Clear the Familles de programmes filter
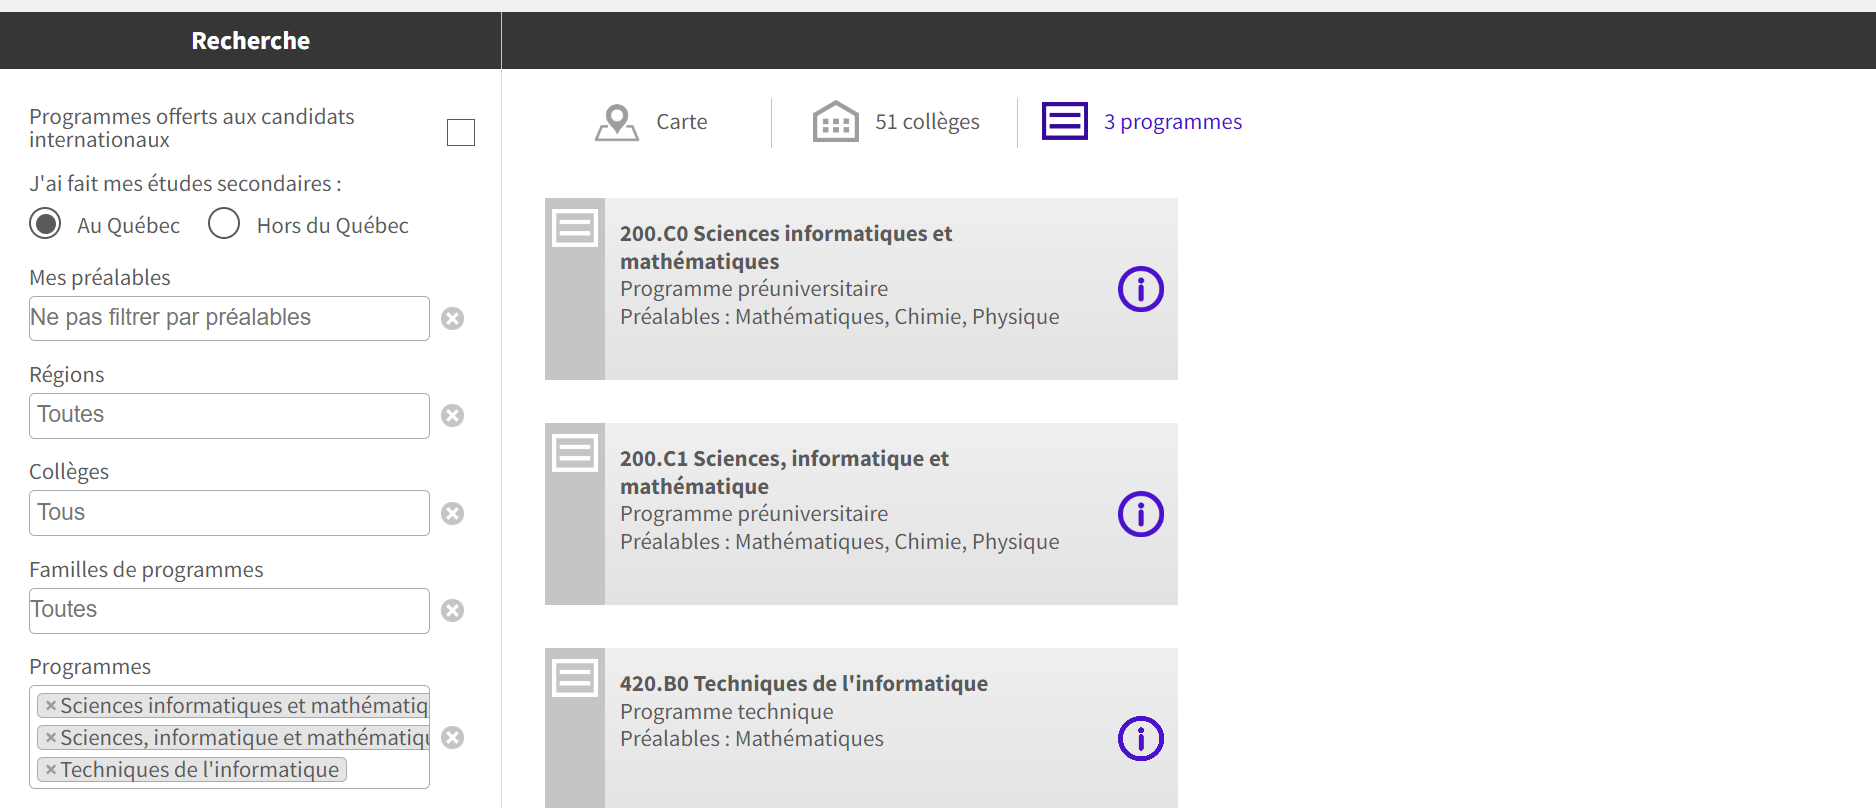The image size is (1876, 808). (x=453, y=610)
